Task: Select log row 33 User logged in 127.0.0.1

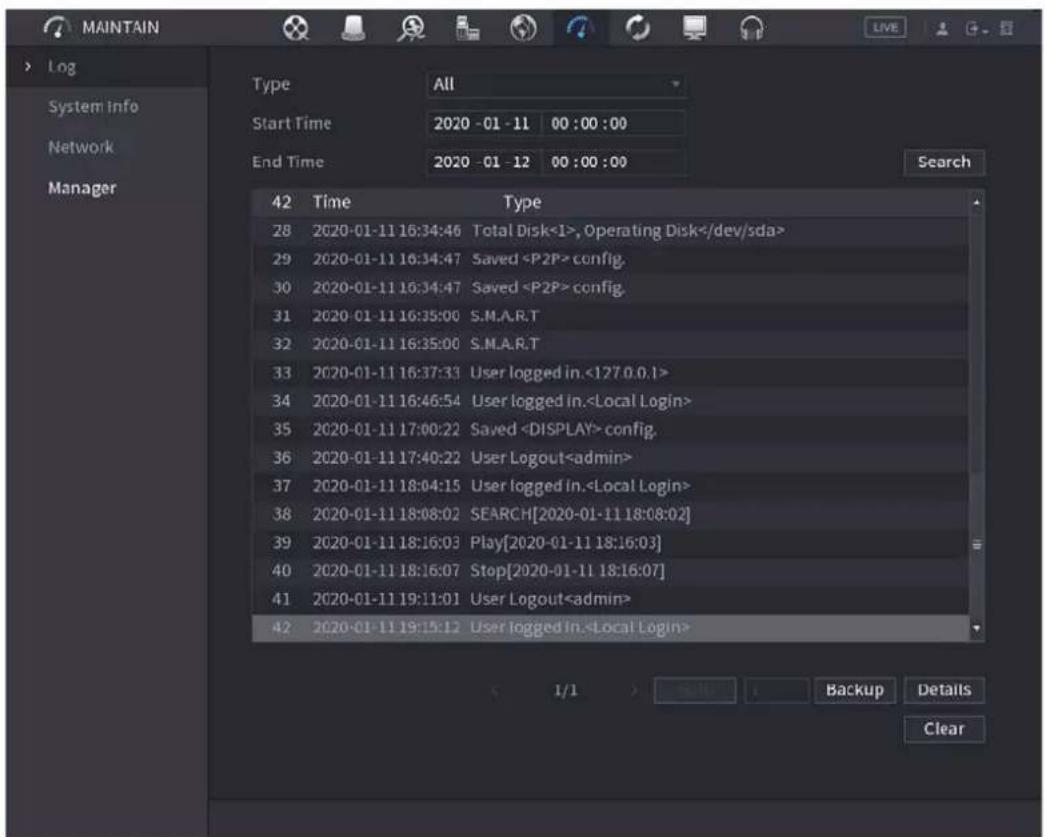Action: 610,373
